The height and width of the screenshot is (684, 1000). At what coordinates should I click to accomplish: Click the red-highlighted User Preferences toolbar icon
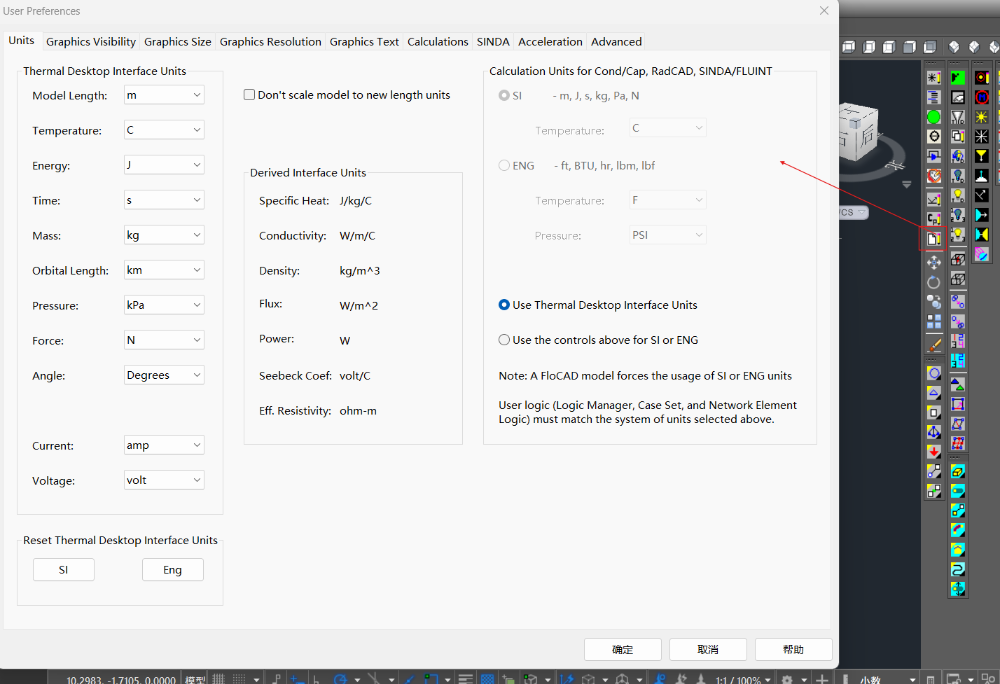933,239
